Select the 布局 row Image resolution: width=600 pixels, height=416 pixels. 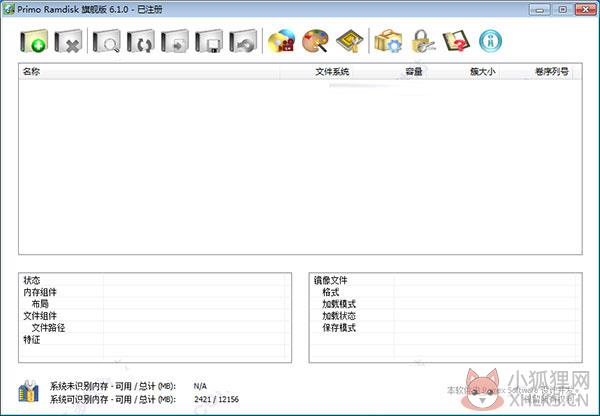(155, 304)
